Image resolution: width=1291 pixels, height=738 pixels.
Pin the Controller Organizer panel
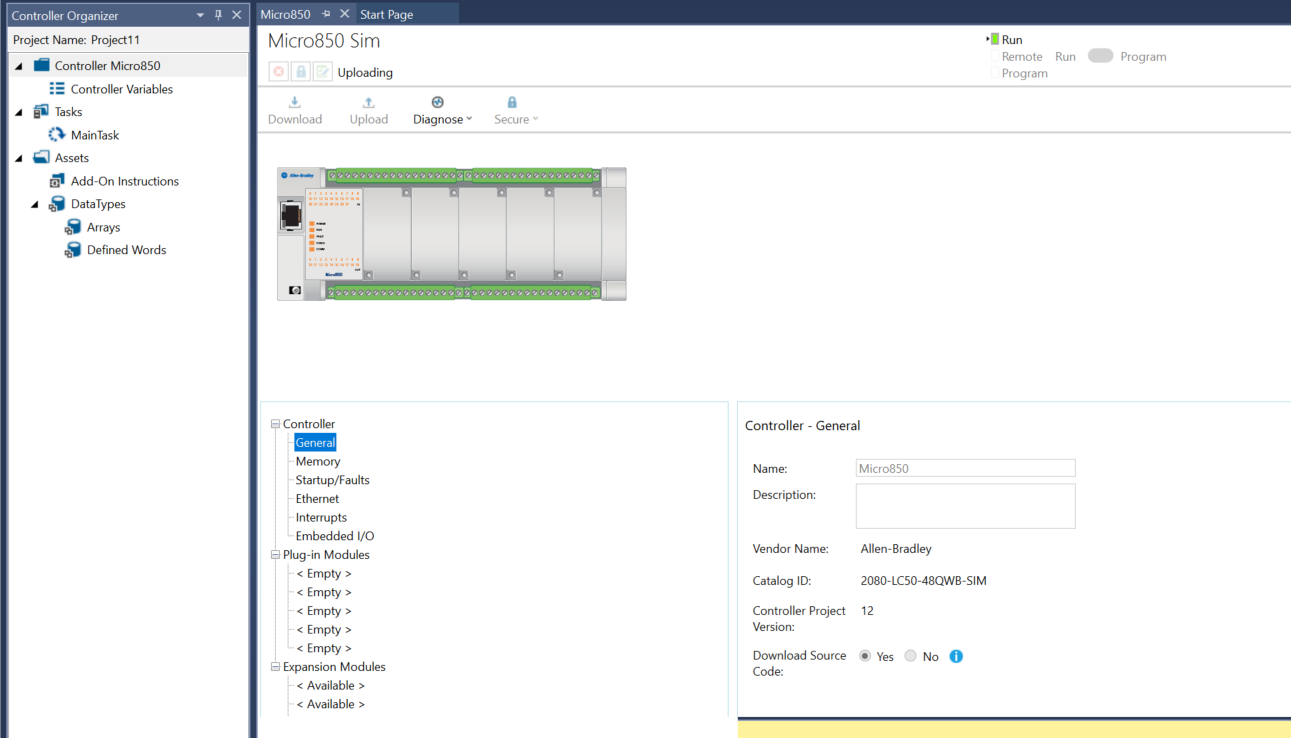pyautogui.click(x=218, y=15)
